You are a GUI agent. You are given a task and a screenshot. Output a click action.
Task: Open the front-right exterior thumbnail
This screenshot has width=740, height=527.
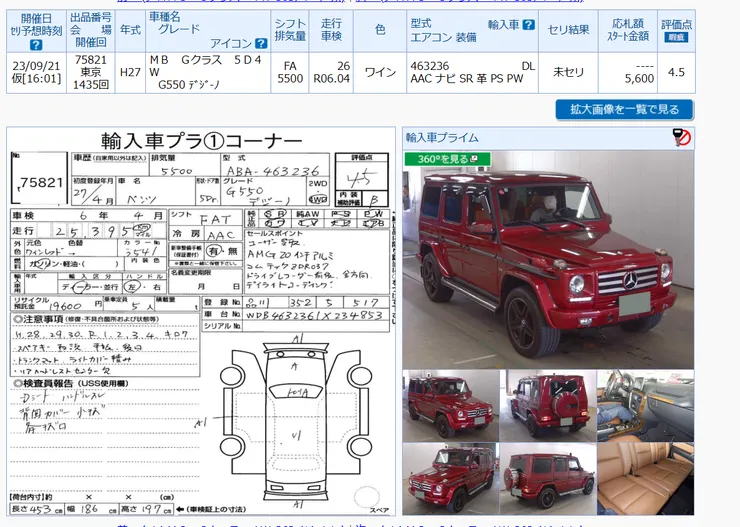pyautogui.click(x=451, y=405)
